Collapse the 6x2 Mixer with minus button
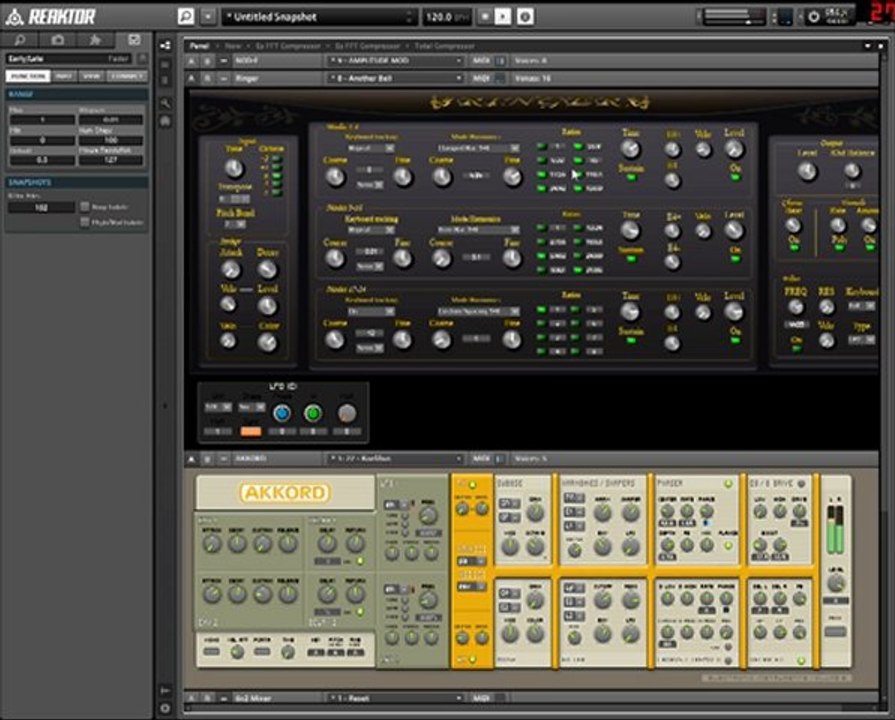This screenshot has width=895, height=720. tap(223, 698)
